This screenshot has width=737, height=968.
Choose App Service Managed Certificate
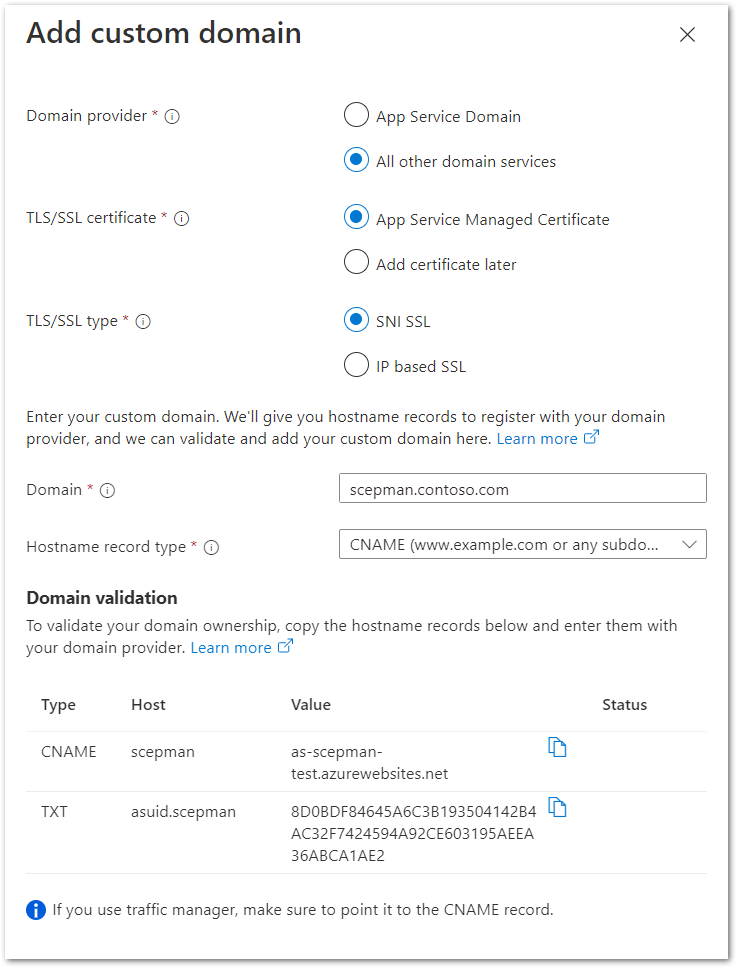[356, 218]
